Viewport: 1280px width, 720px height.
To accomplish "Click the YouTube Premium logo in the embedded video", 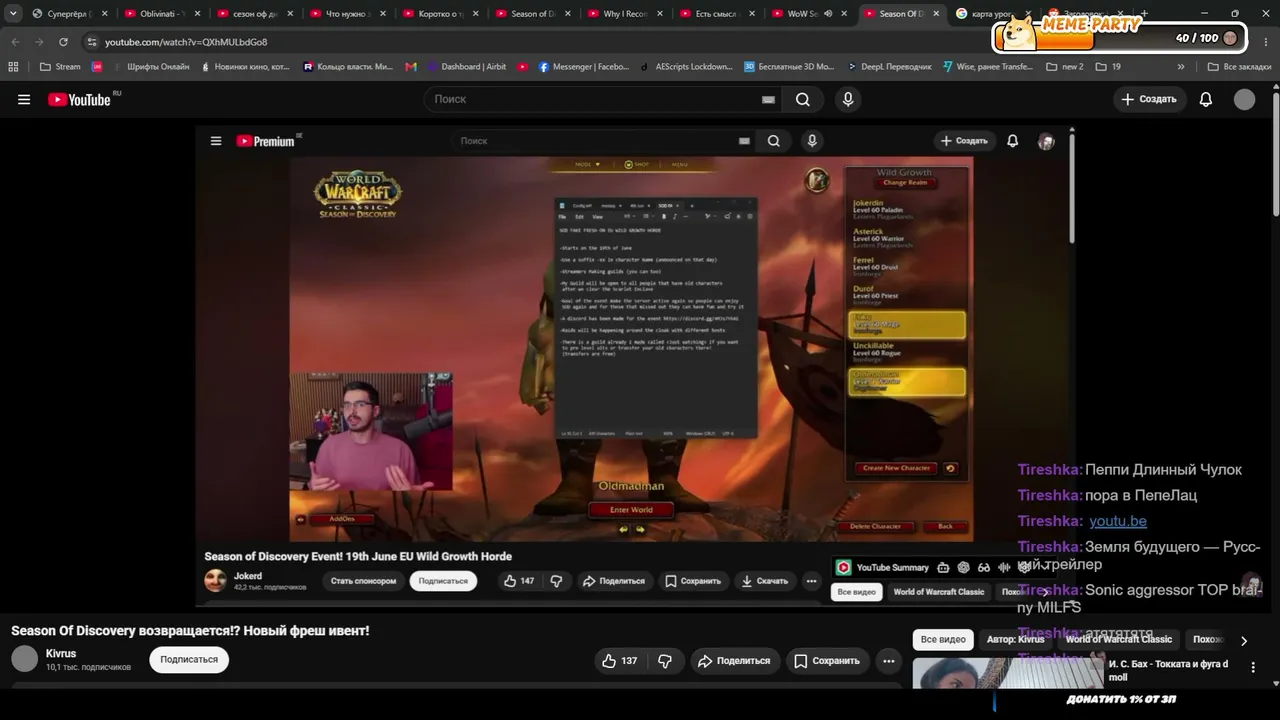I will click(268, 141).
